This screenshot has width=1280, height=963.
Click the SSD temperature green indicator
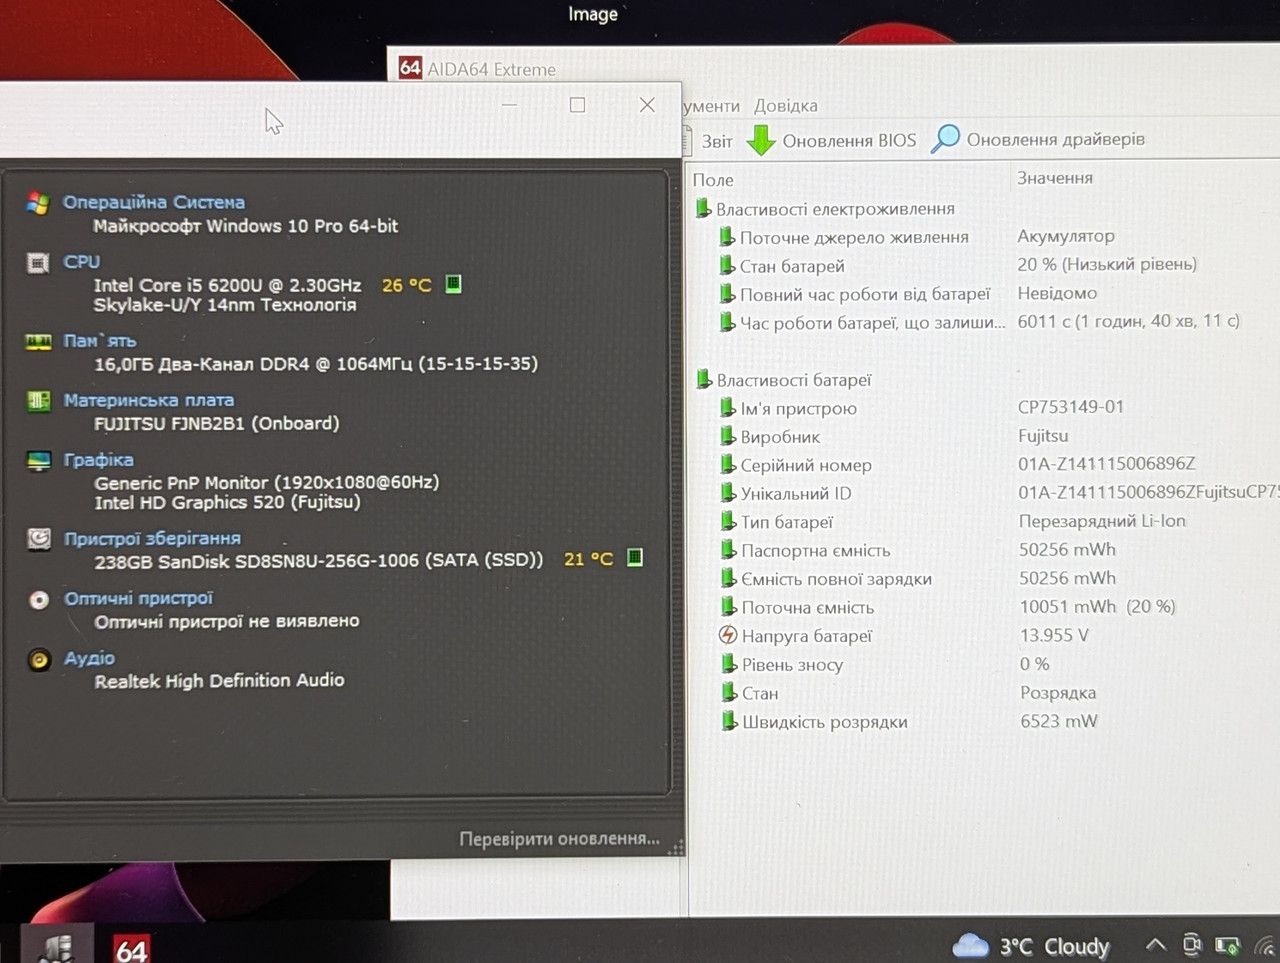634,557
